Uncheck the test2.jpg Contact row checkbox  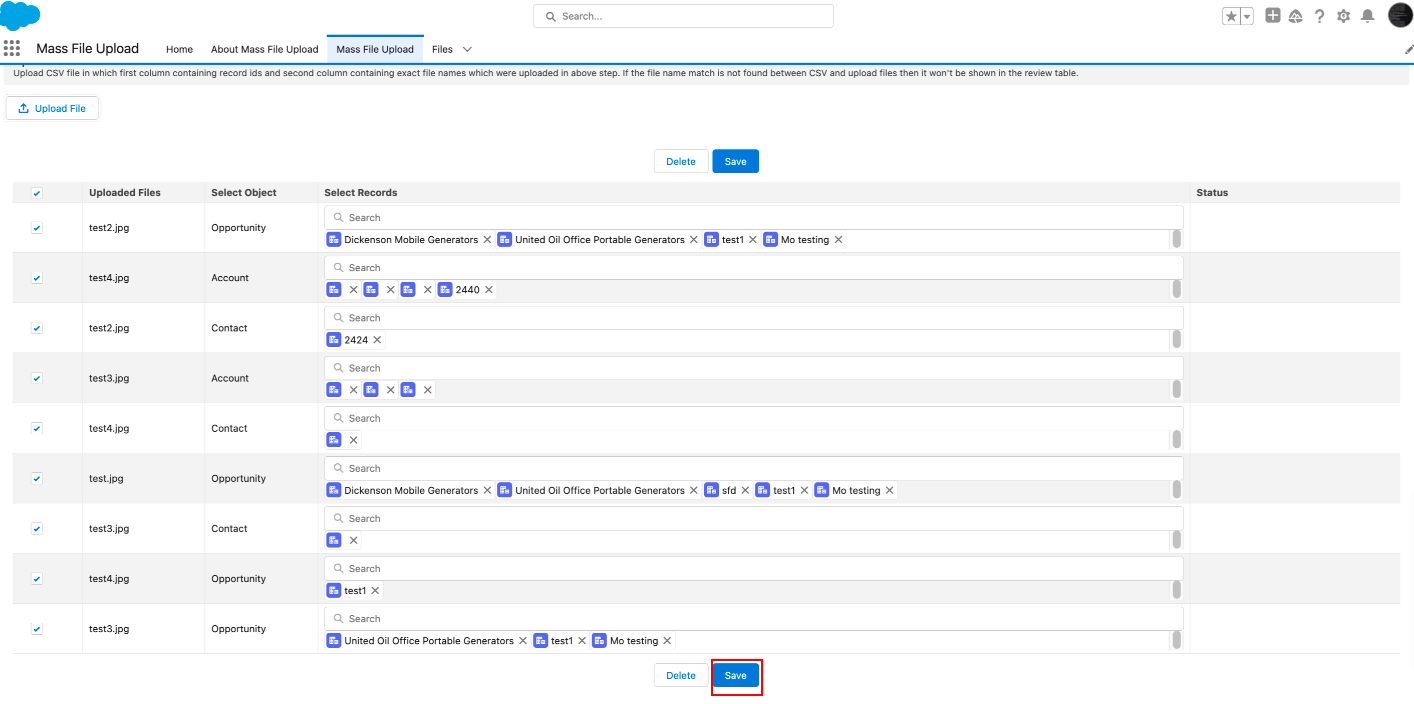37,328
